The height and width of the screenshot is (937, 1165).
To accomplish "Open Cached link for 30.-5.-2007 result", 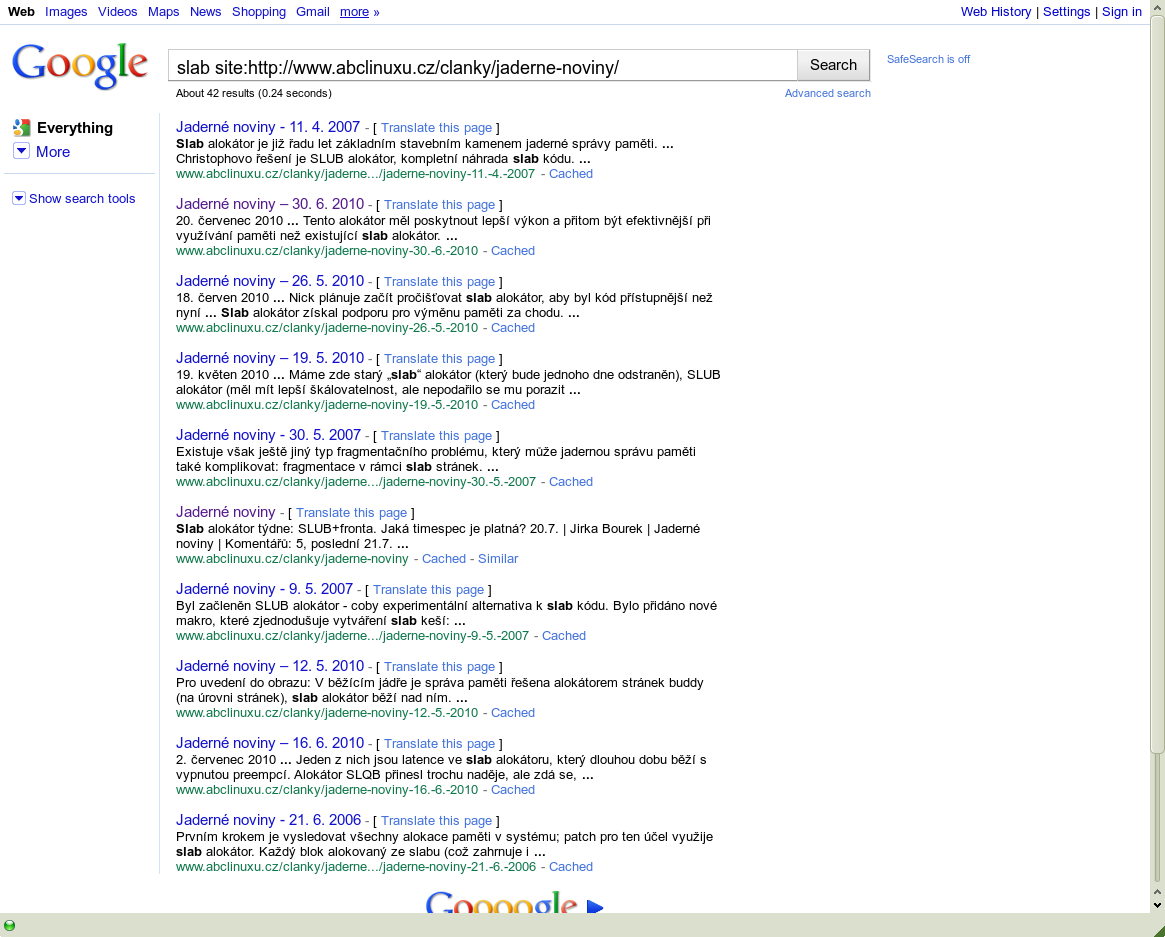I will pos(571,482).
